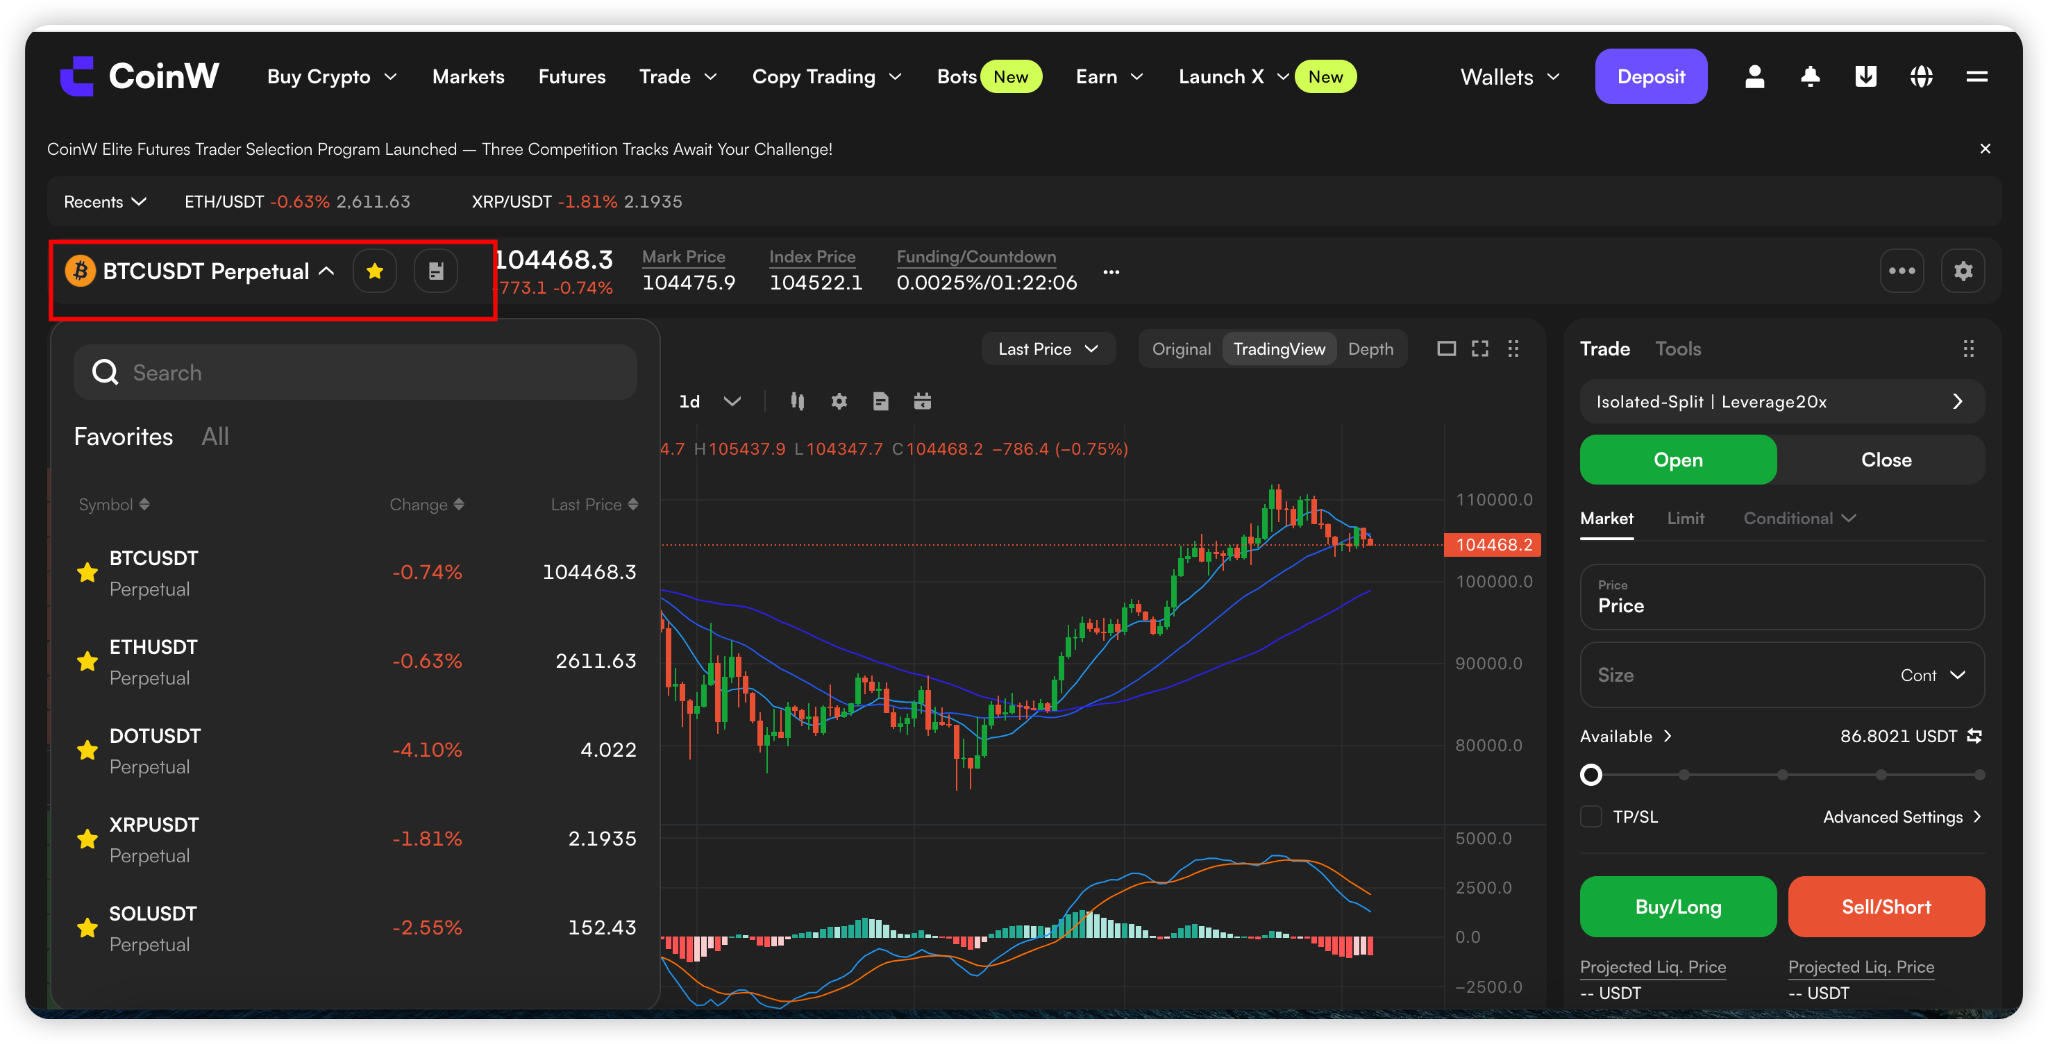The height and width of the screenshot is (1044, 2048).
Task: Unfavorite DOTUSDT in the favorites list
Action: pos(88,751)
